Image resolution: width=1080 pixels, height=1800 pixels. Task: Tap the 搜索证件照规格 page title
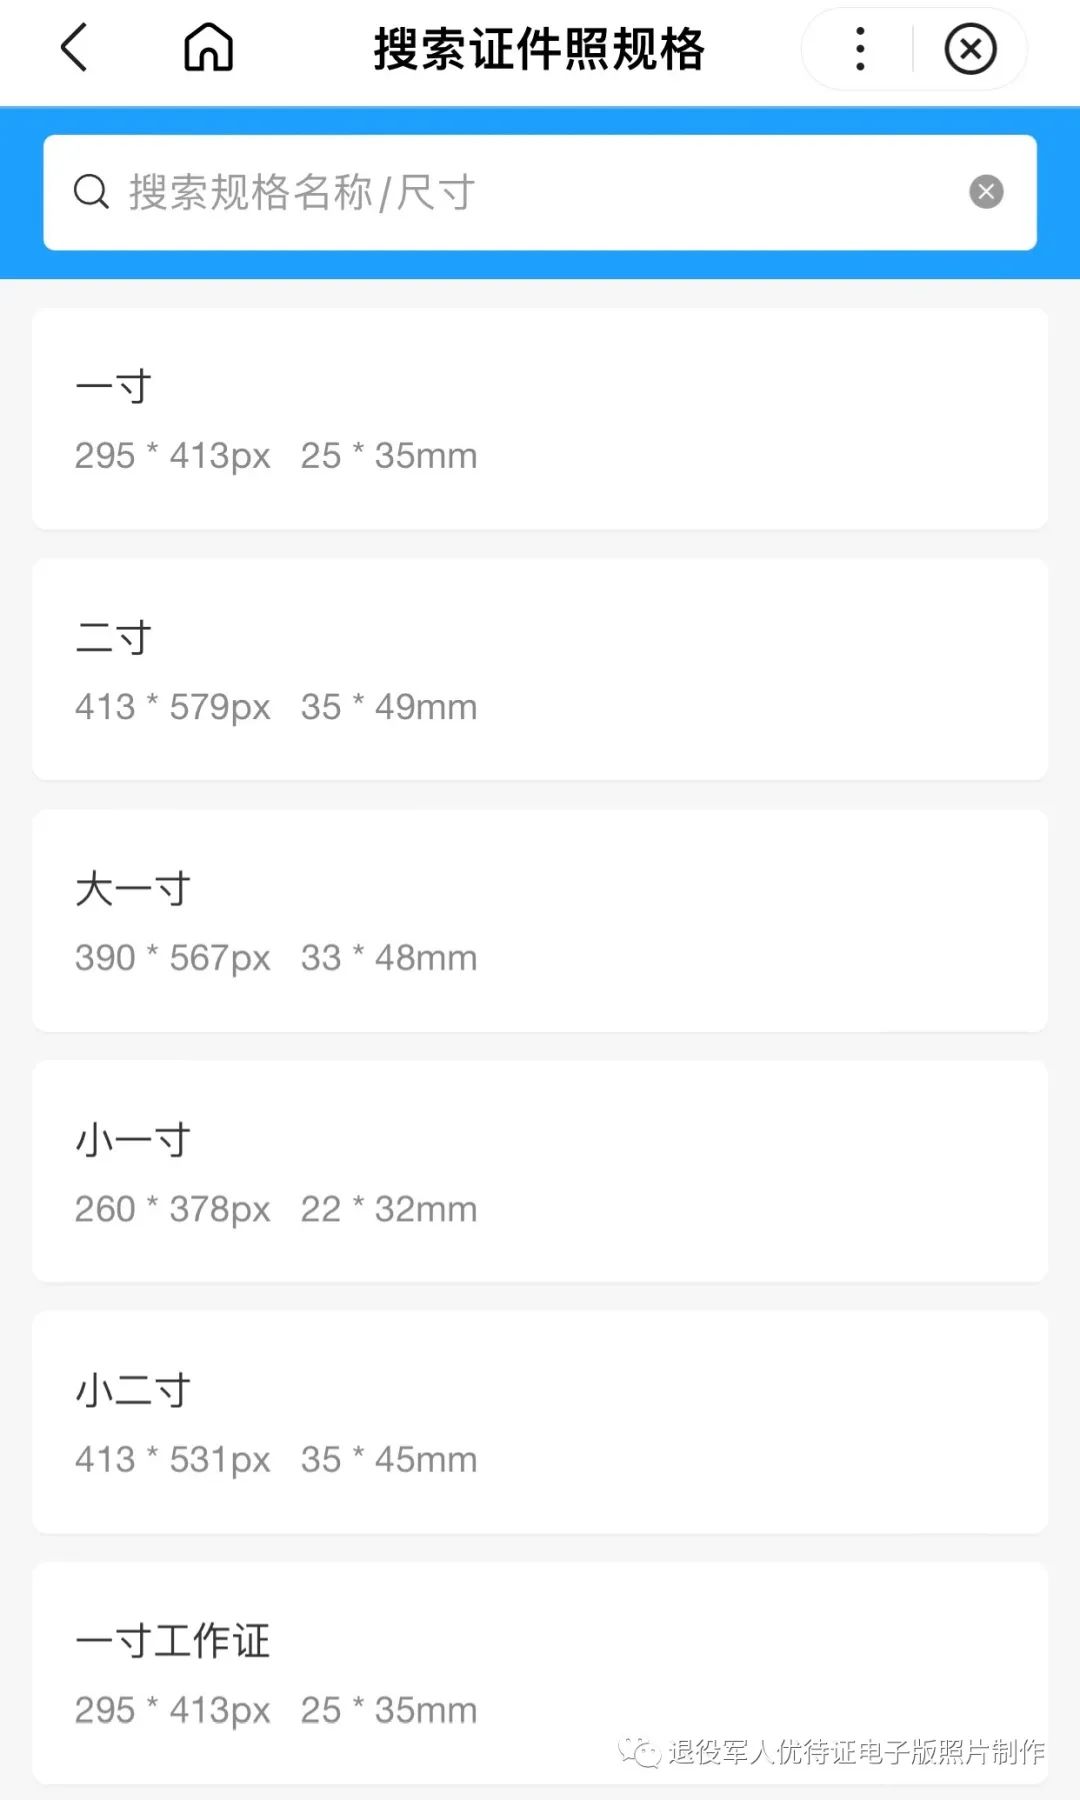pos(540,49)
